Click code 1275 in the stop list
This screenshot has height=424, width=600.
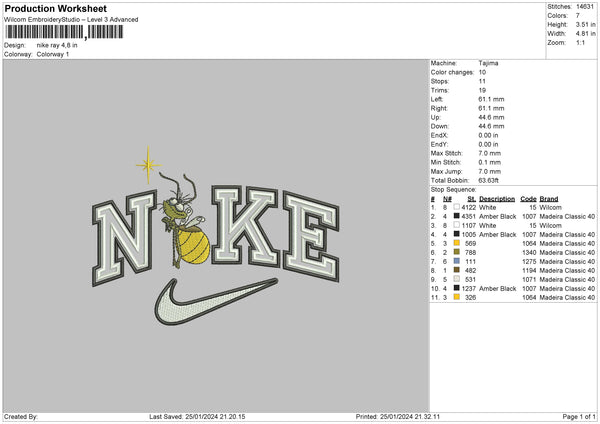pos(529,261)
